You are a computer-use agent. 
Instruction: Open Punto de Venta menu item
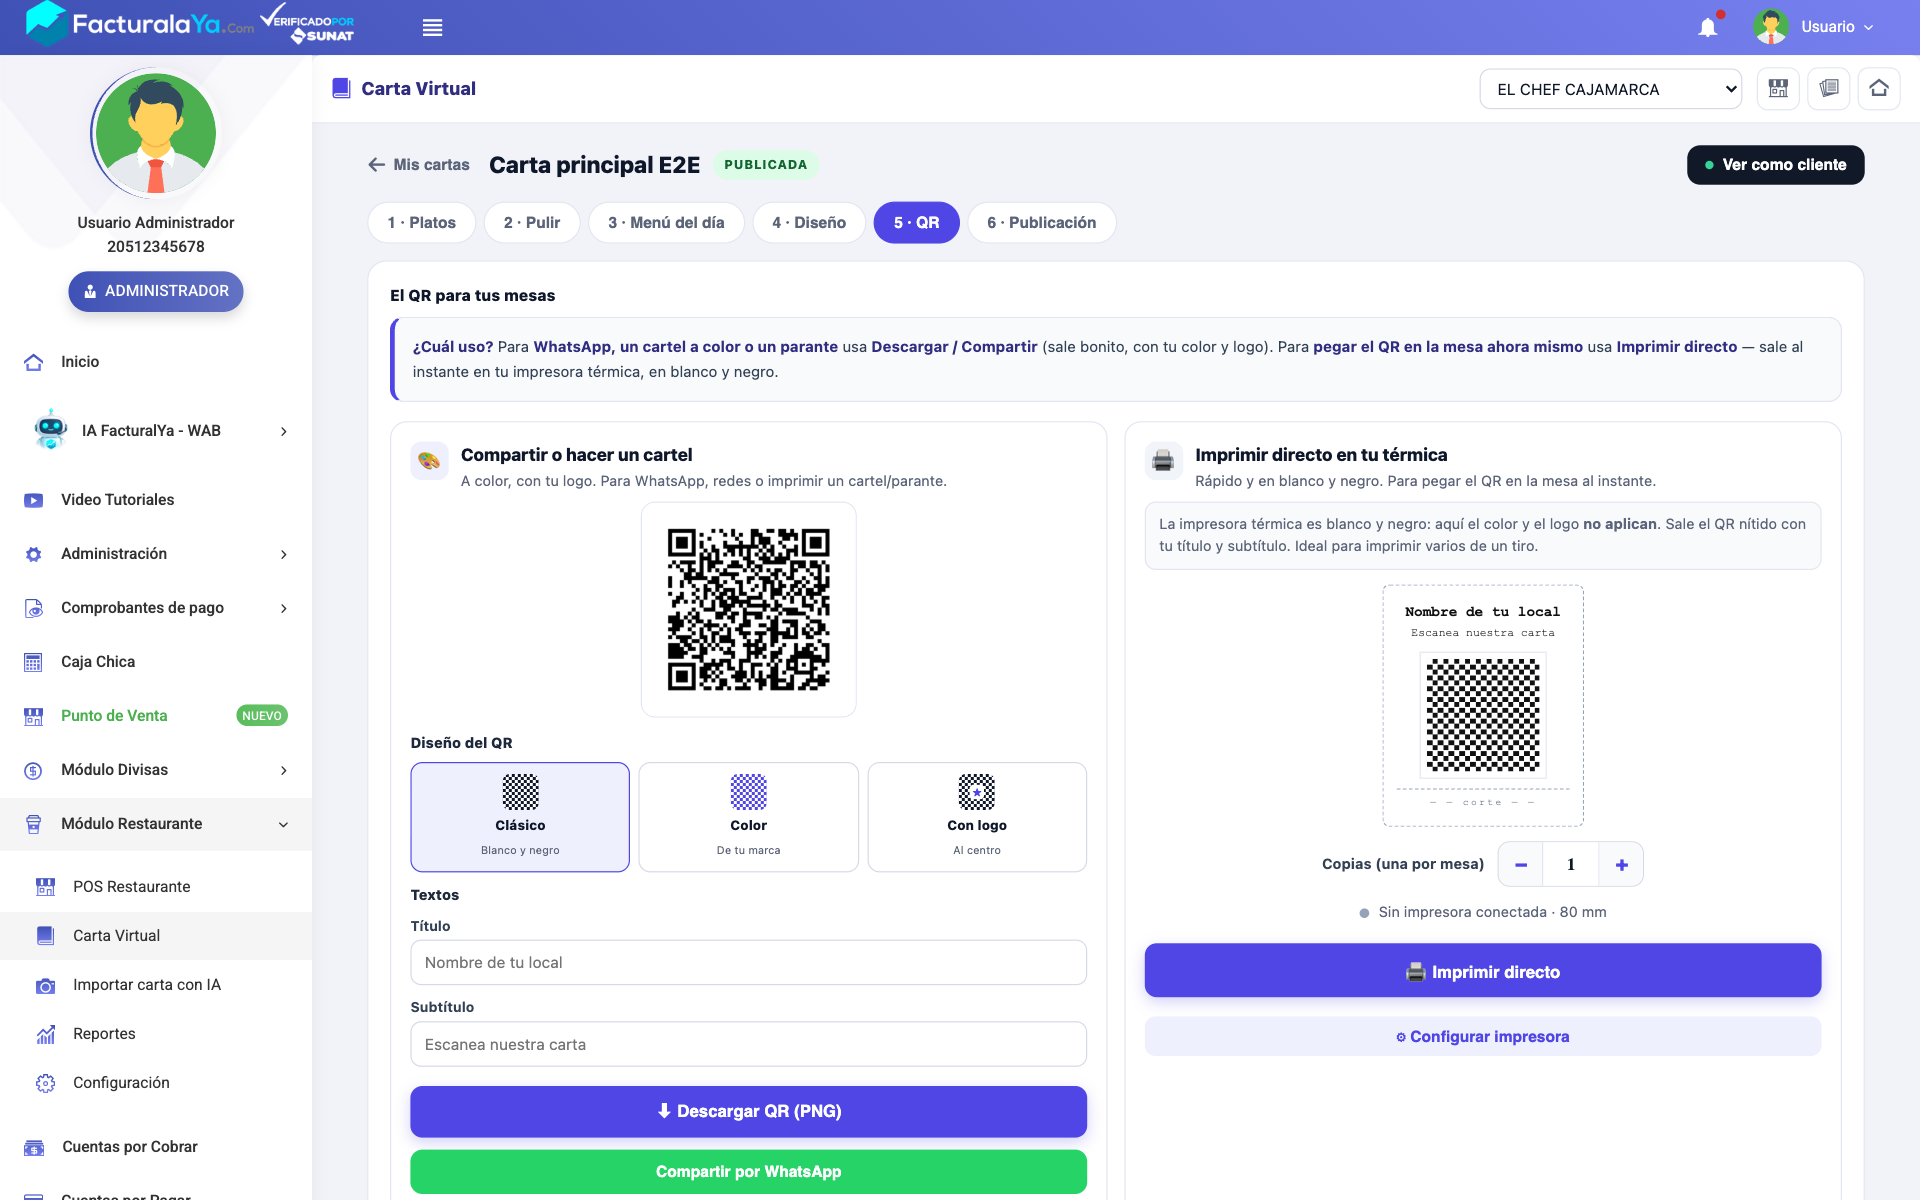point(114,716)
